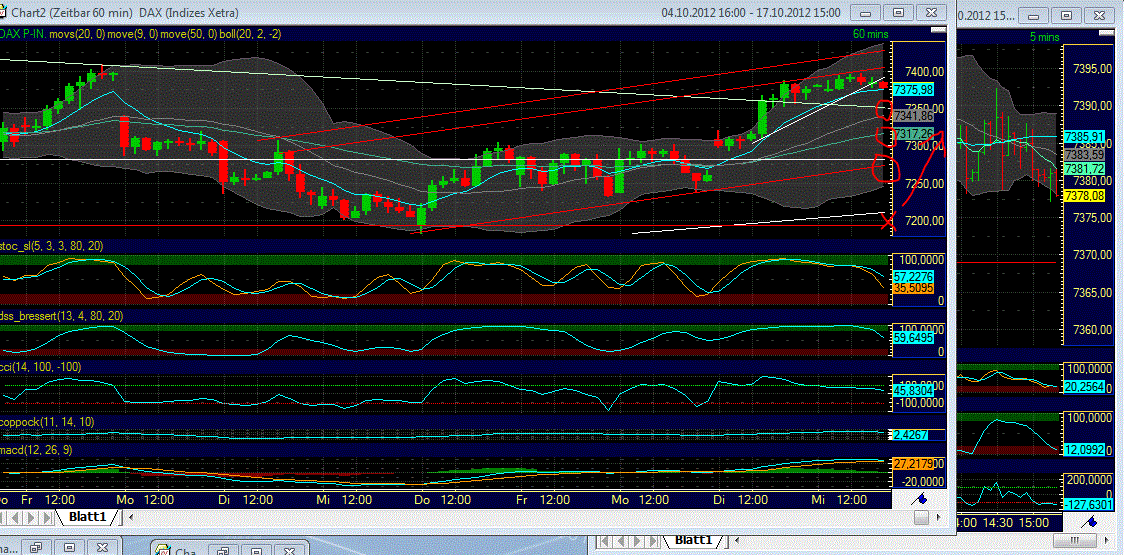Click the Chart2 horizontal scrollbar thumb

click(x=921, y=517)
